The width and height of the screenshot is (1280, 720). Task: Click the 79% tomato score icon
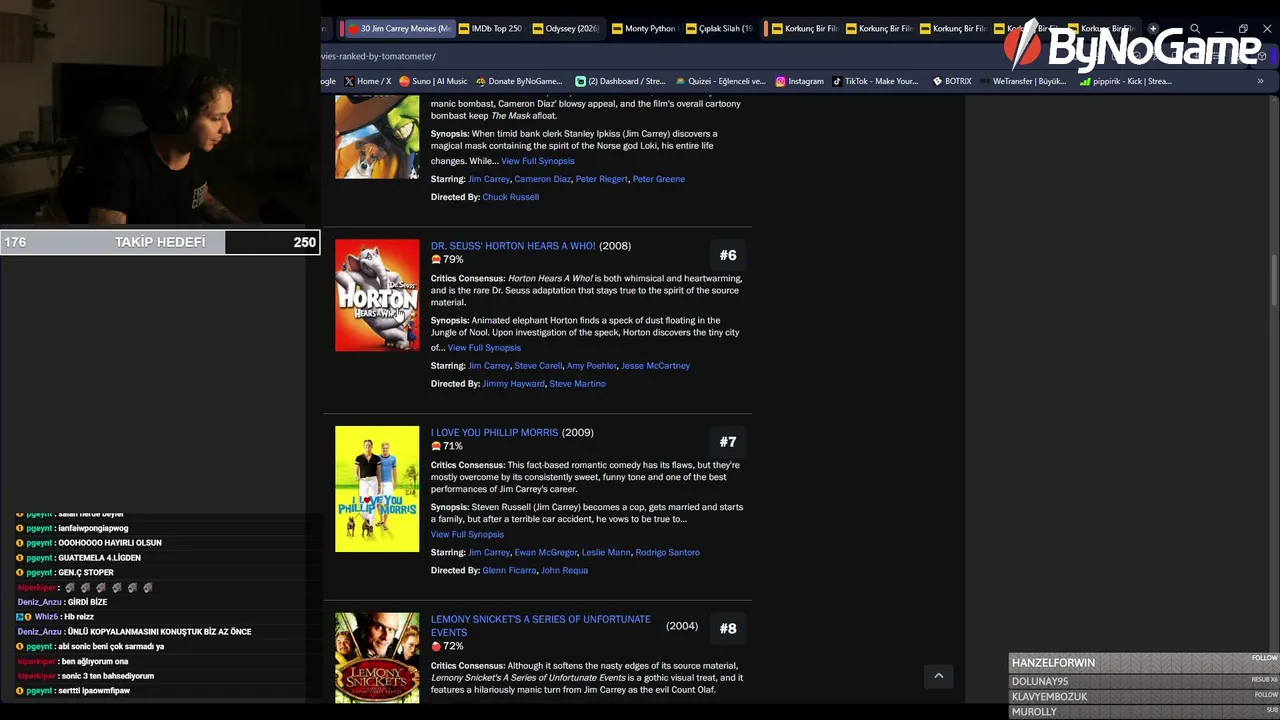click(x=436, y=260)
